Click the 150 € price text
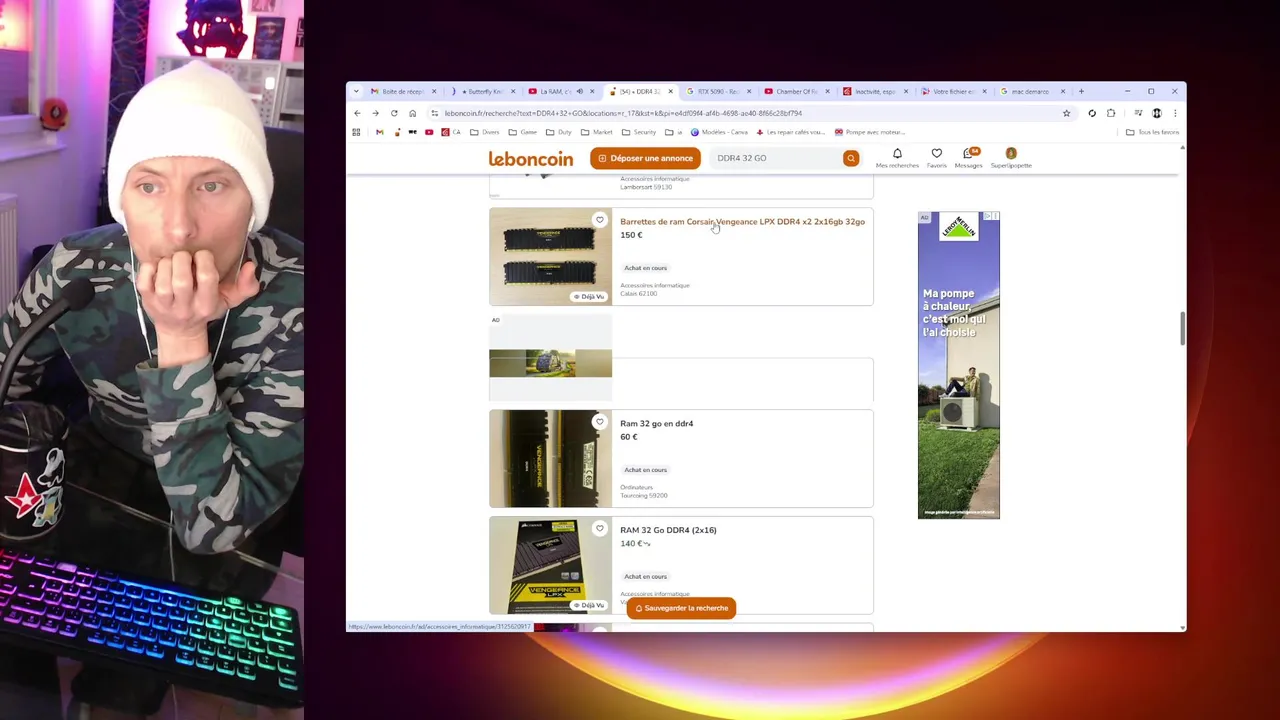This screenshot has width=1280, height=720. pos(631,235)
